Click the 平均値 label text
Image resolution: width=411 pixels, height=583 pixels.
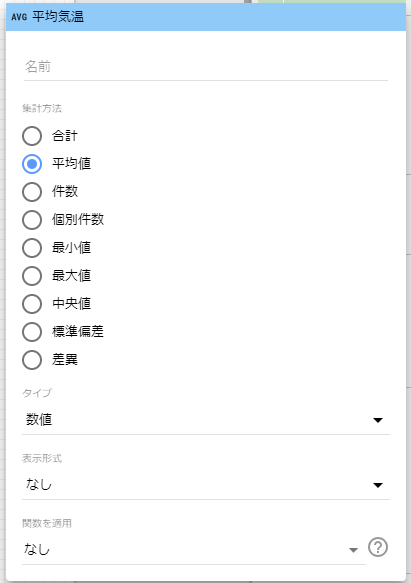click(x=71, y=164)
